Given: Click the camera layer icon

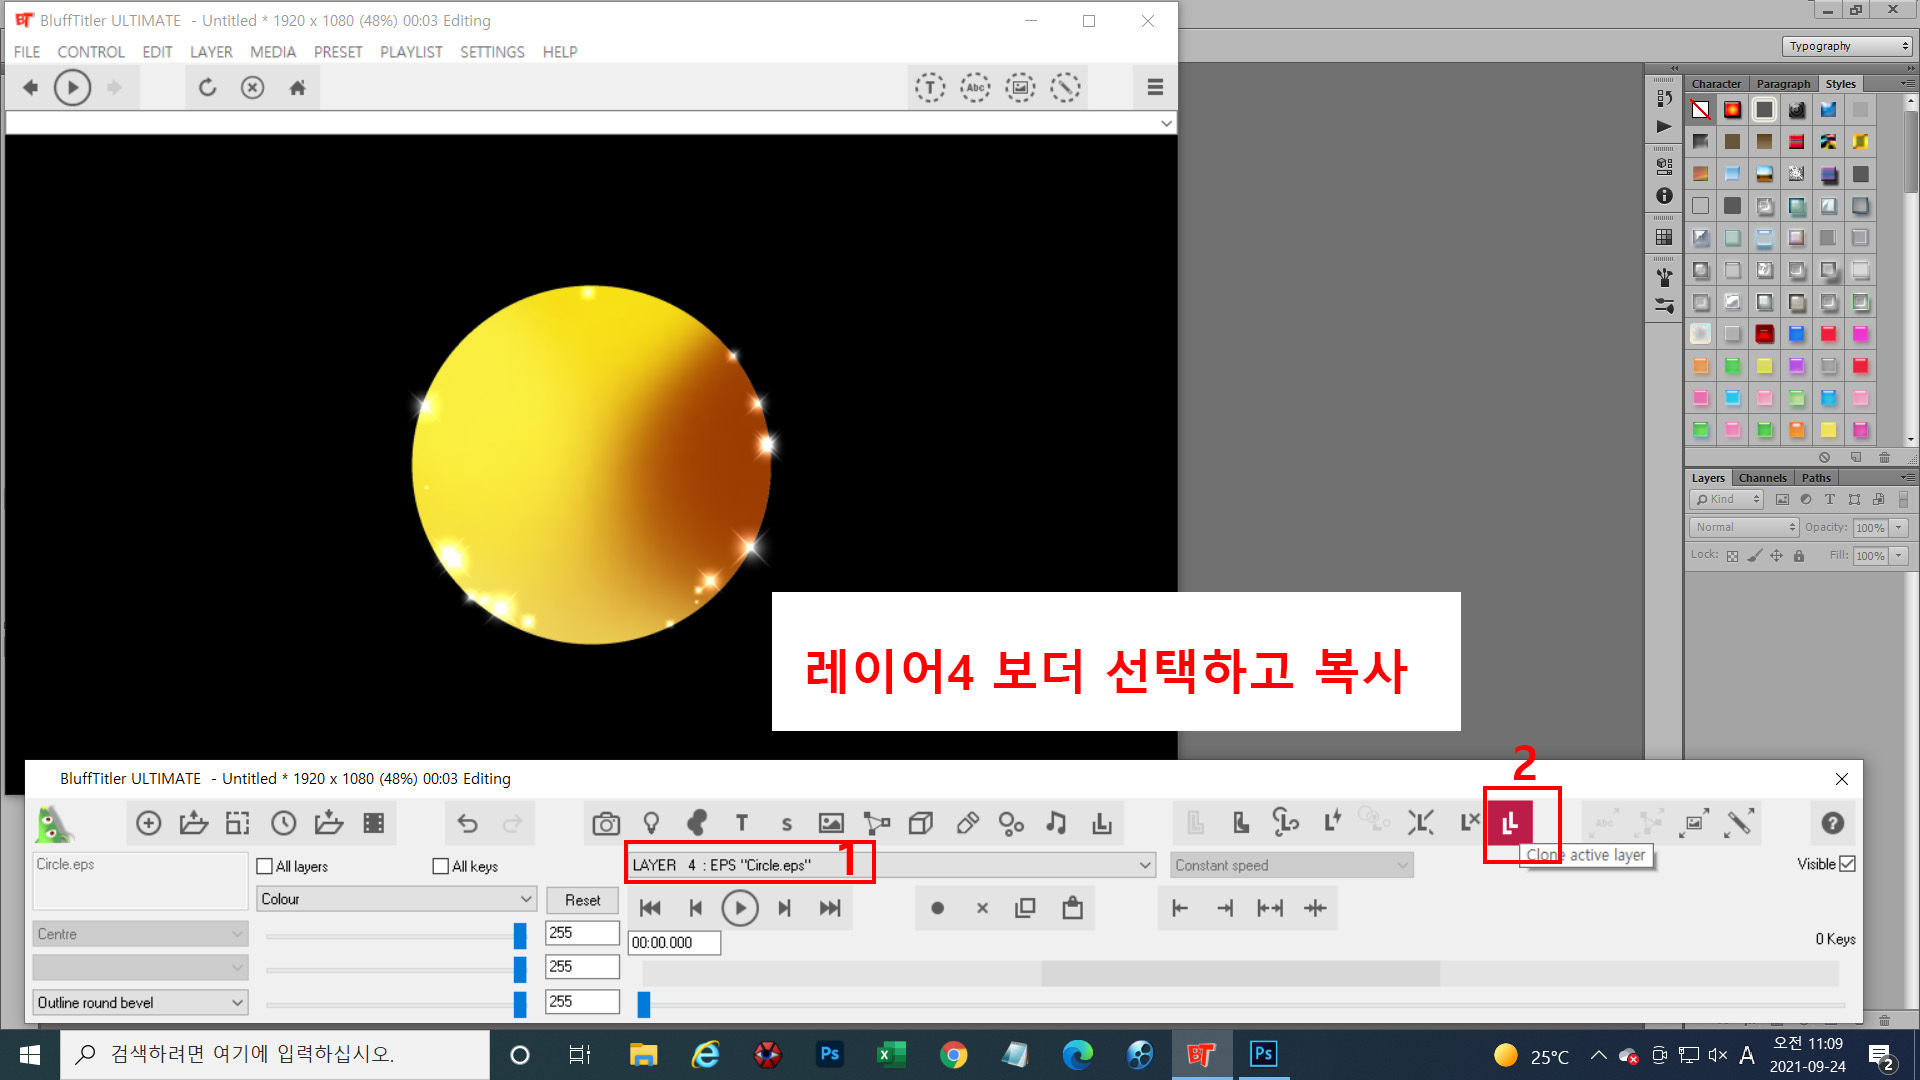Looking at the screenshot, I should pos(605,823).
